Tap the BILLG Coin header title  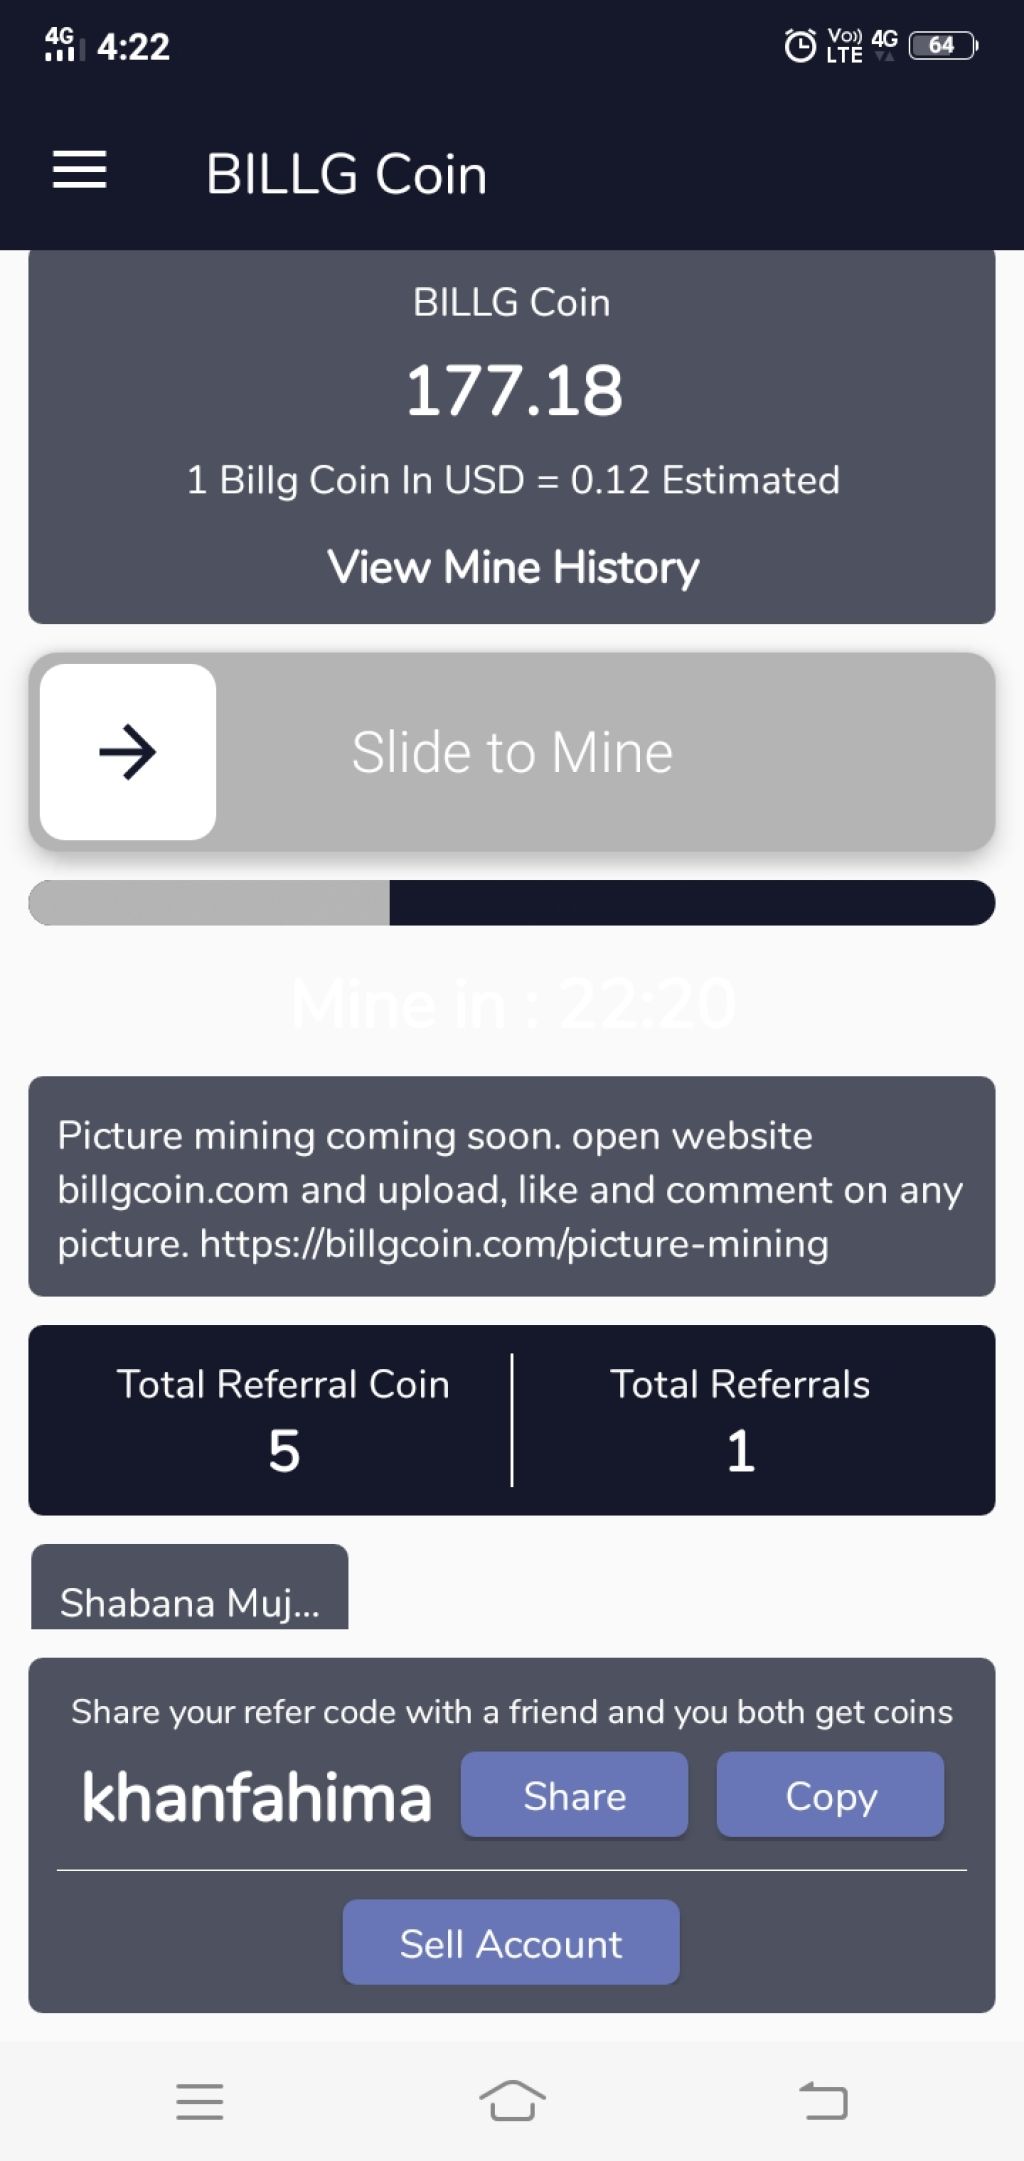tap(346, 174)
